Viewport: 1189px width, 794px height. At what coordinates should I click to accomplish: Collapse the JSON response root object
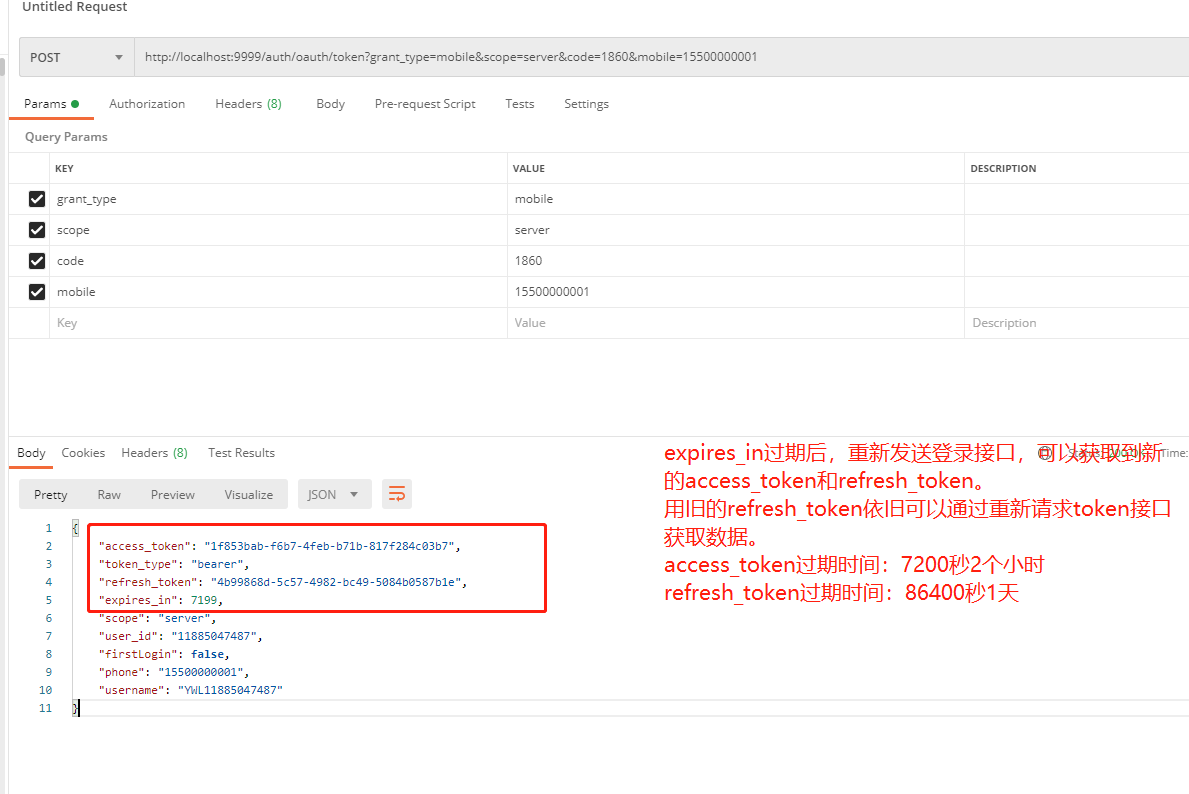point(77,527)
